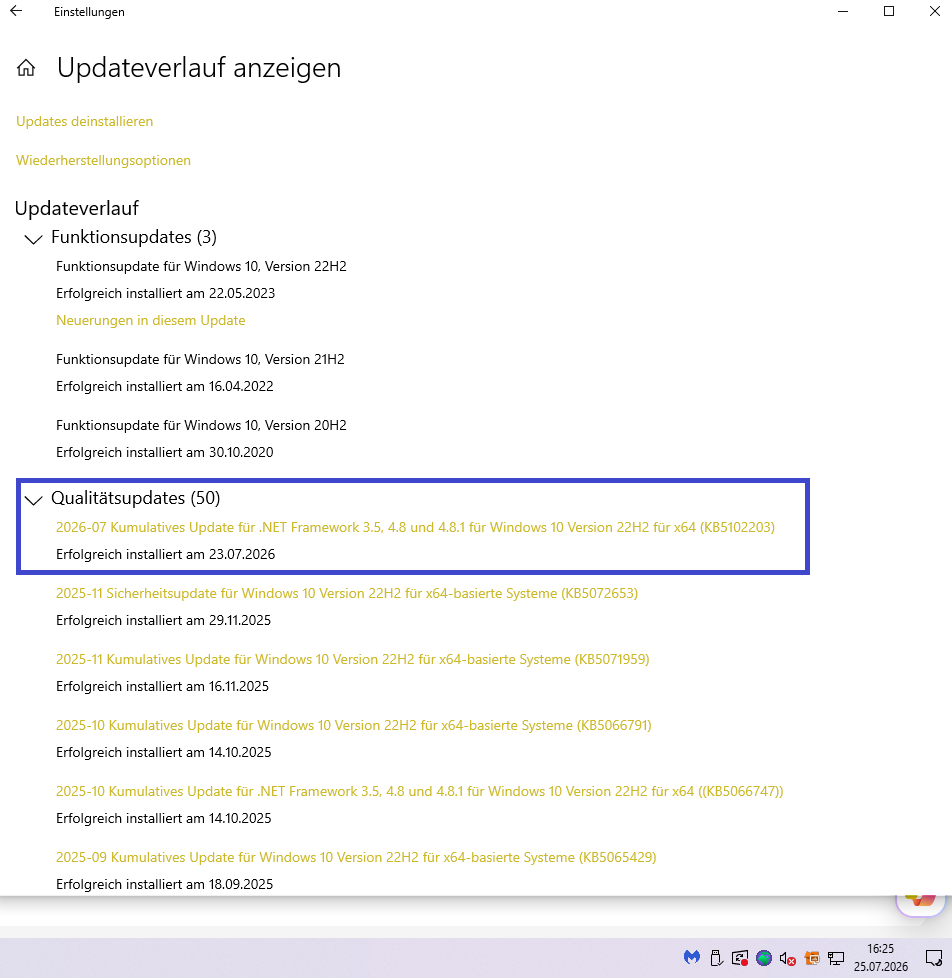952x978 pixels.
Task: Open Malwarebytes from the system tray
Action: (x=692, y=957)
